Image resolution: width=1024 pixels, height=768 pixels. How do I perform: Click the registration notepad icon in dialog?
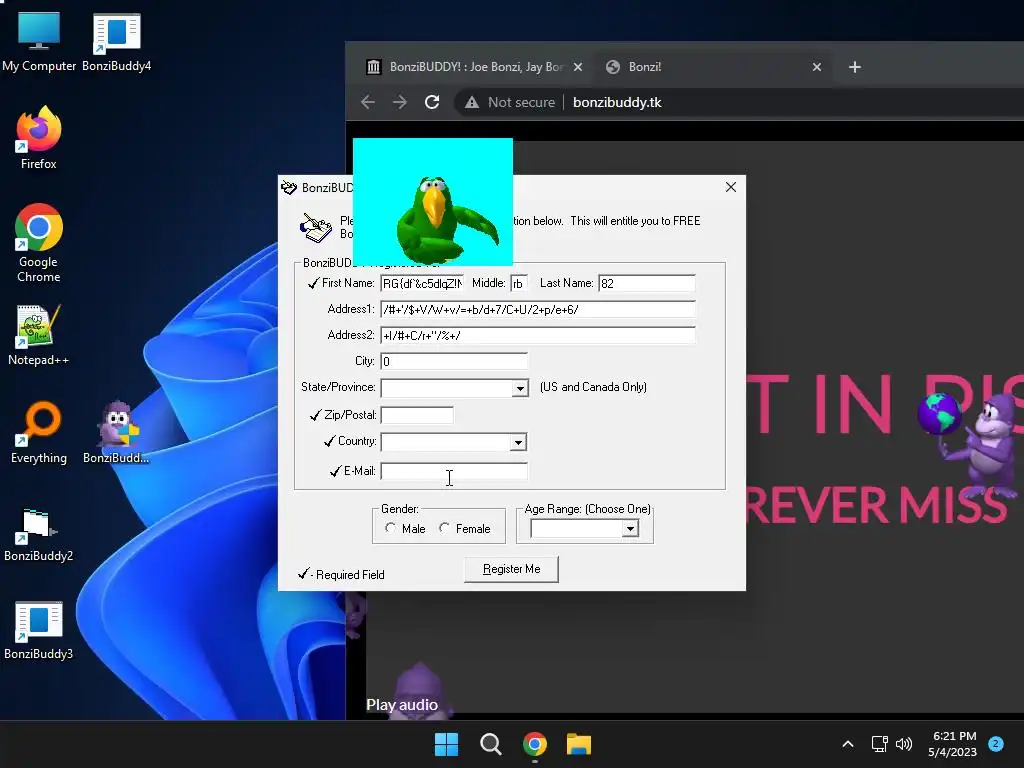[316, 227]
